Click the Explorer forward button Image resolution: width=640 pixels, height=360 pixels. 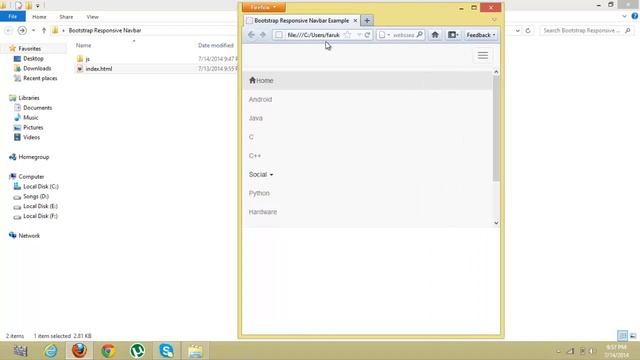pyautogui.click(x=22, y=31)
